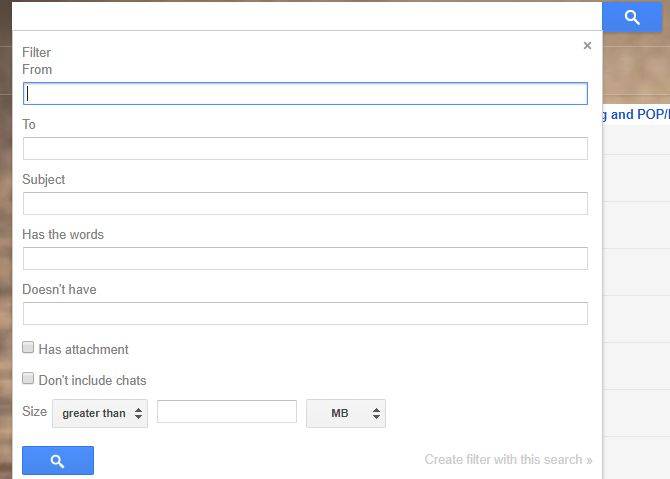670x479 pixels.
Task: Click the 'Doesn't have' field label
Action: click(x=59, y=290)
